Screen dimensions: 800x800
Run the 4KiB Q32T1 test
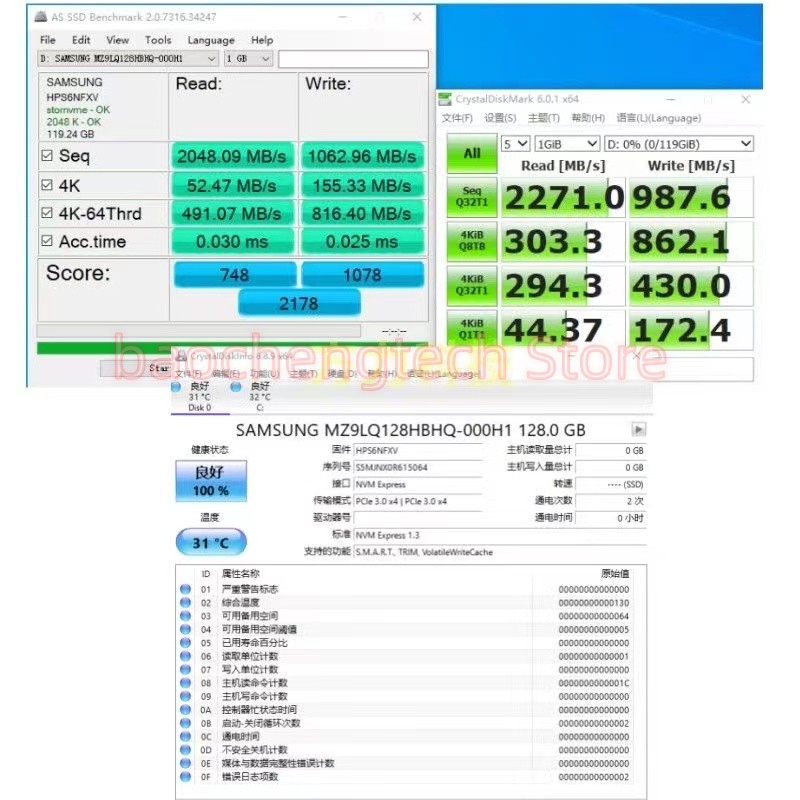pyautogui.click(x=472, y=285)
